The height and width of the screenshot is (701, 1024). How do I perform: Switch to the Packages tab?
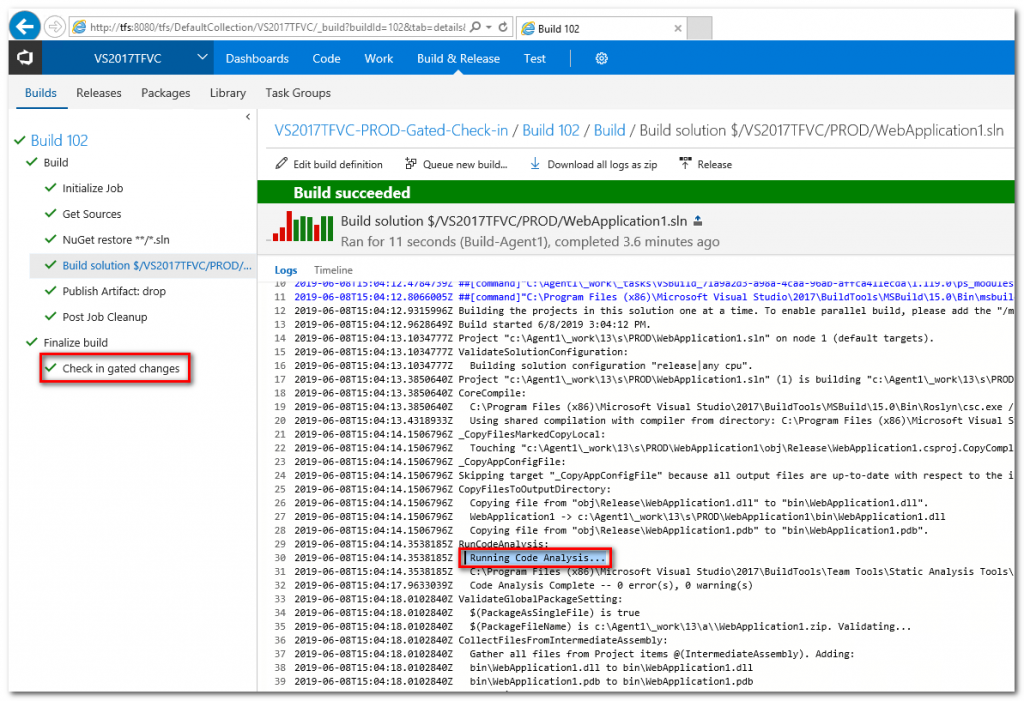(165, 93)
